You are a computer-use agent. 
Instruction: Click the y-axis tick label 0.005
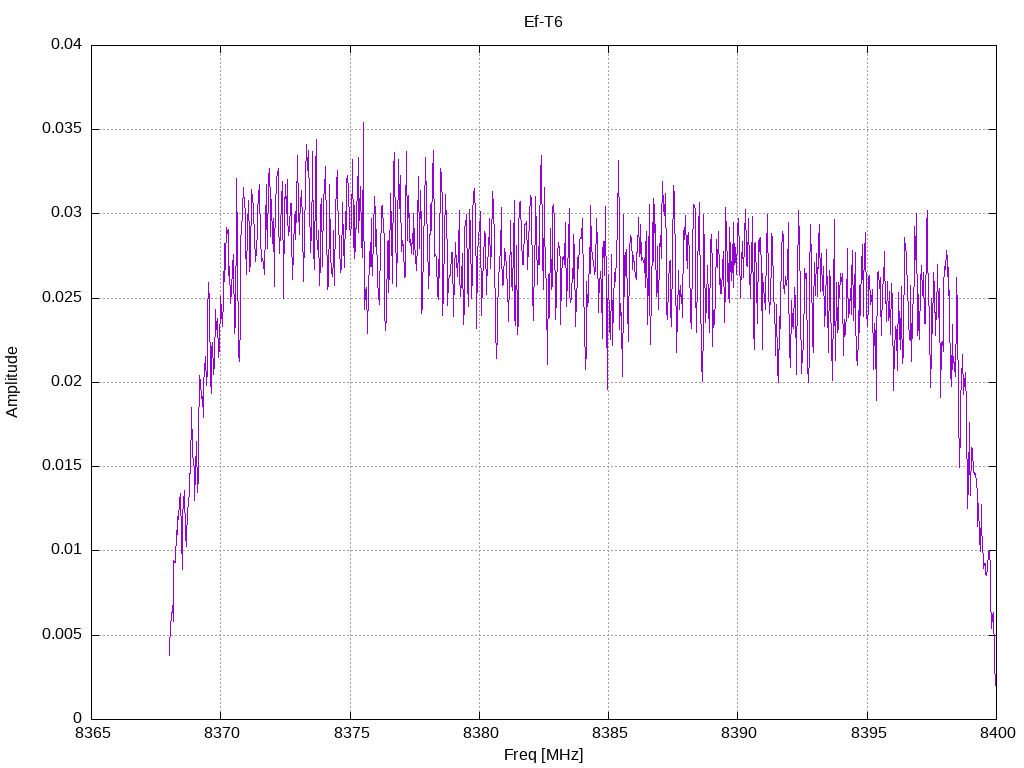62,635
